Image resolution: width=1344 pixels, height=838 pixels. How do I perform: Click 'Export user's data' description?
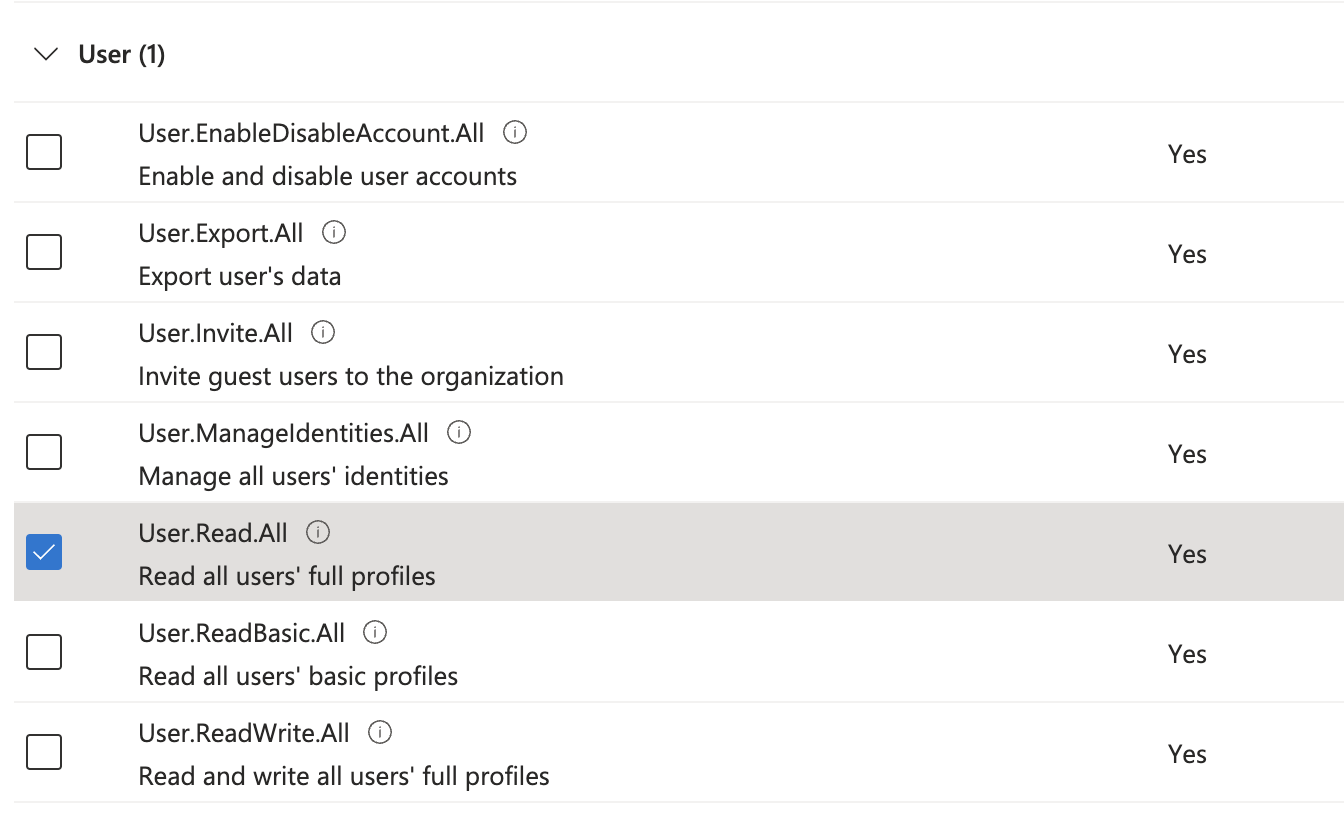pos(240,276)
